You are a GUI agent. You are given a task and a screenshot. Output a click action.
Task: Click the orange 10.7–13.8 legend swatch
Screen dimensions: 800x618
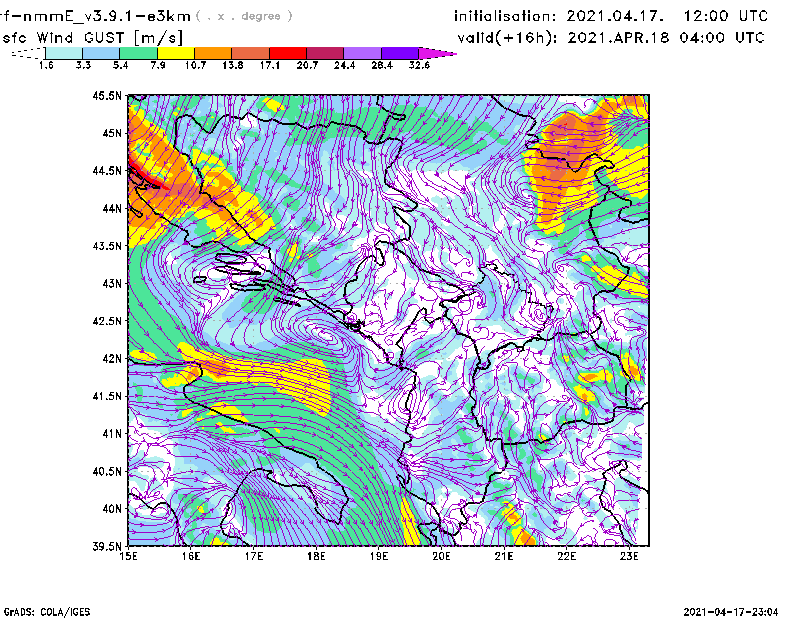[213, 53]
